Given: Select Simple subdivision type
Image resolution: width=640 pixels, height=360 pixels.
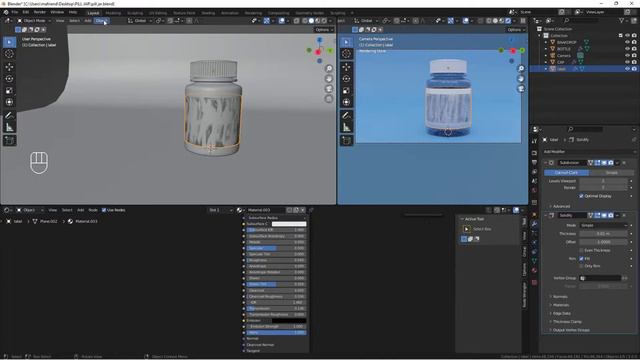Looking at the screenshot, I should click(x=611, y=173).
